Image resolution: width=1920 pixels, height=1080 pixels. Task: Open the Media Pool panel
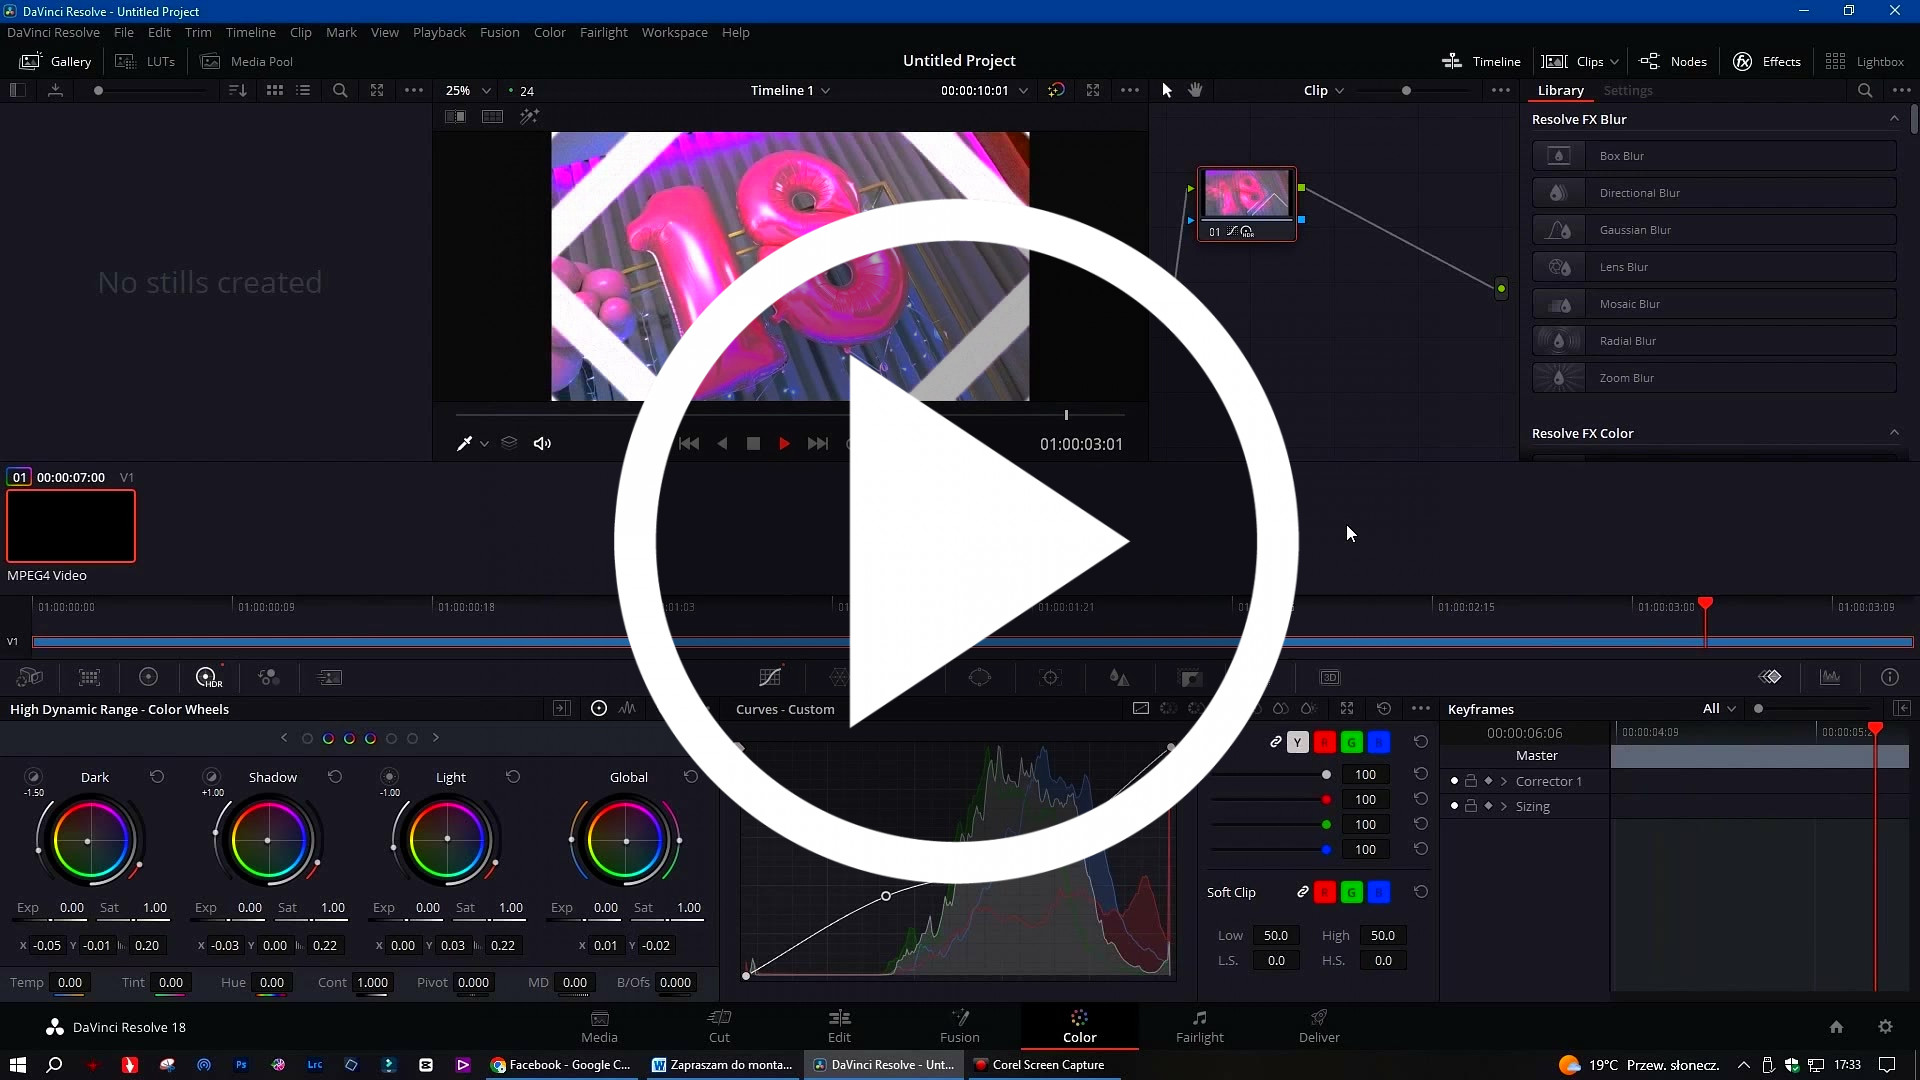(x=247, y=61)
